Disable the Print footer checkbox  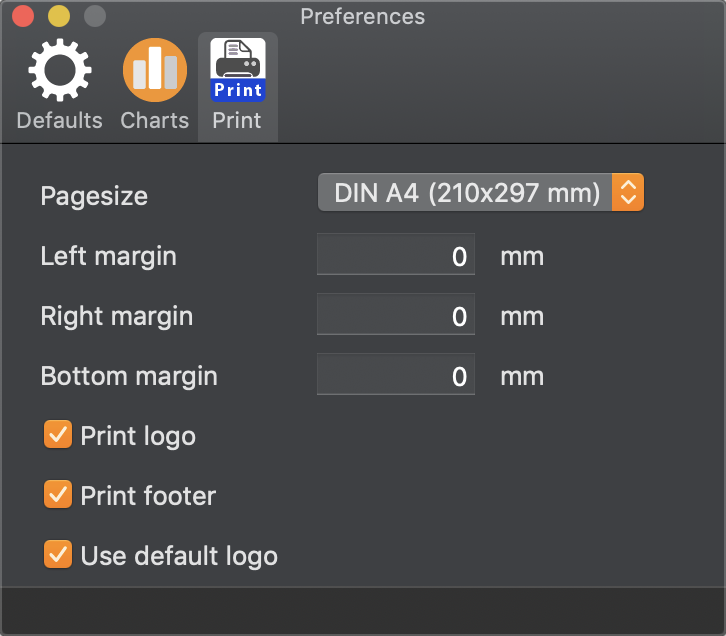click(58, 494)
